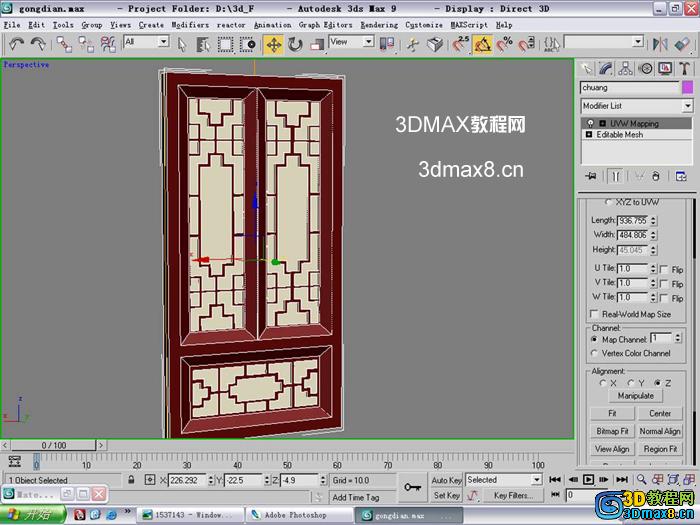
Task: Open the Graph Editors menu
Action: (x=325, y=25)
